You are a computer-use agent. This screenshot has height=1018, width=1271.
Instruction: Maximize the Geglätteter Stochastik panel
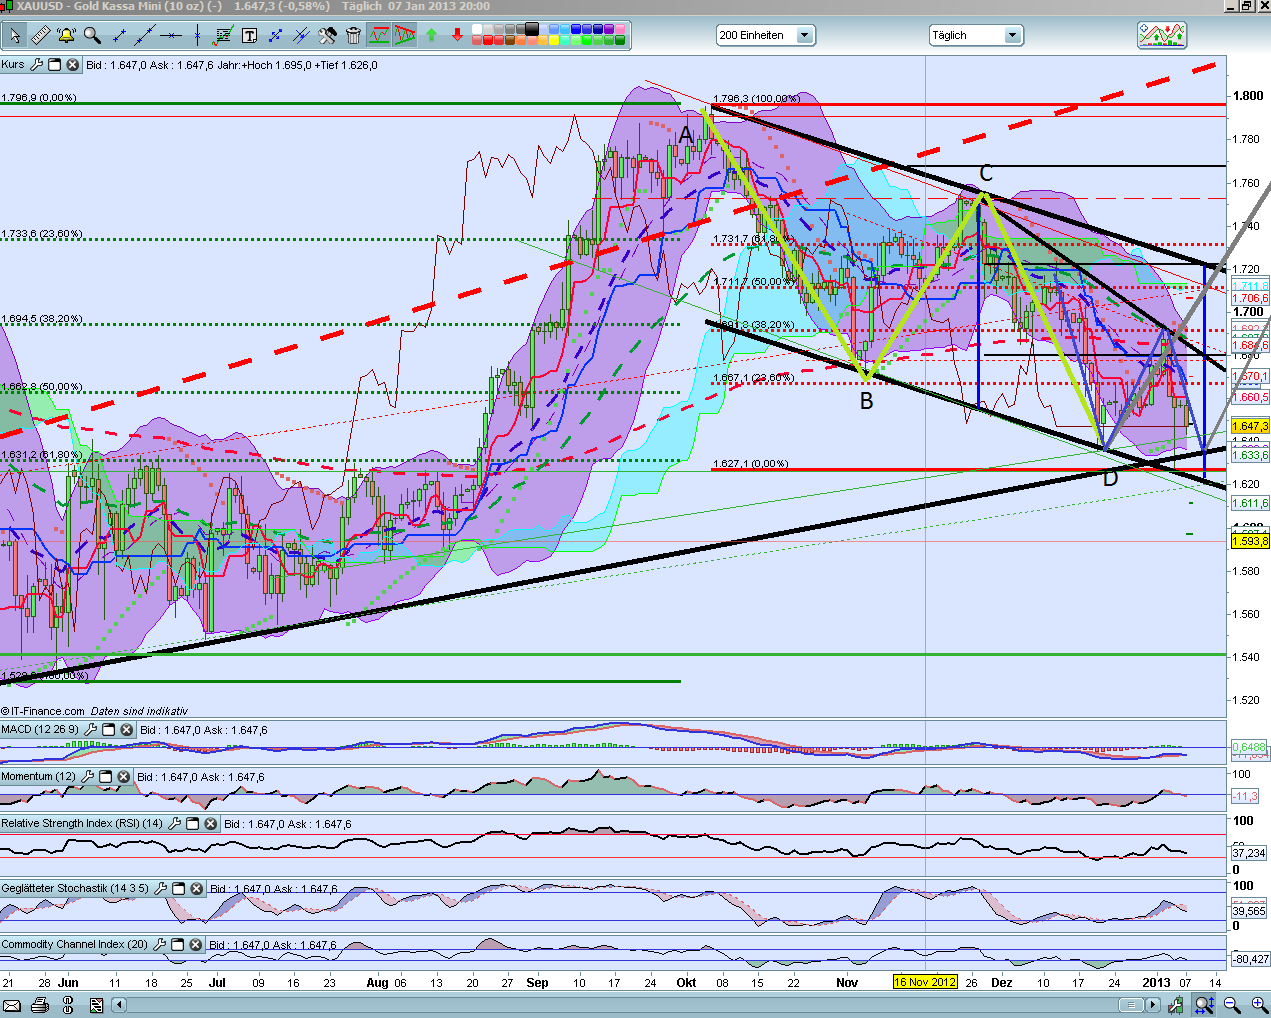pos(179,888)
